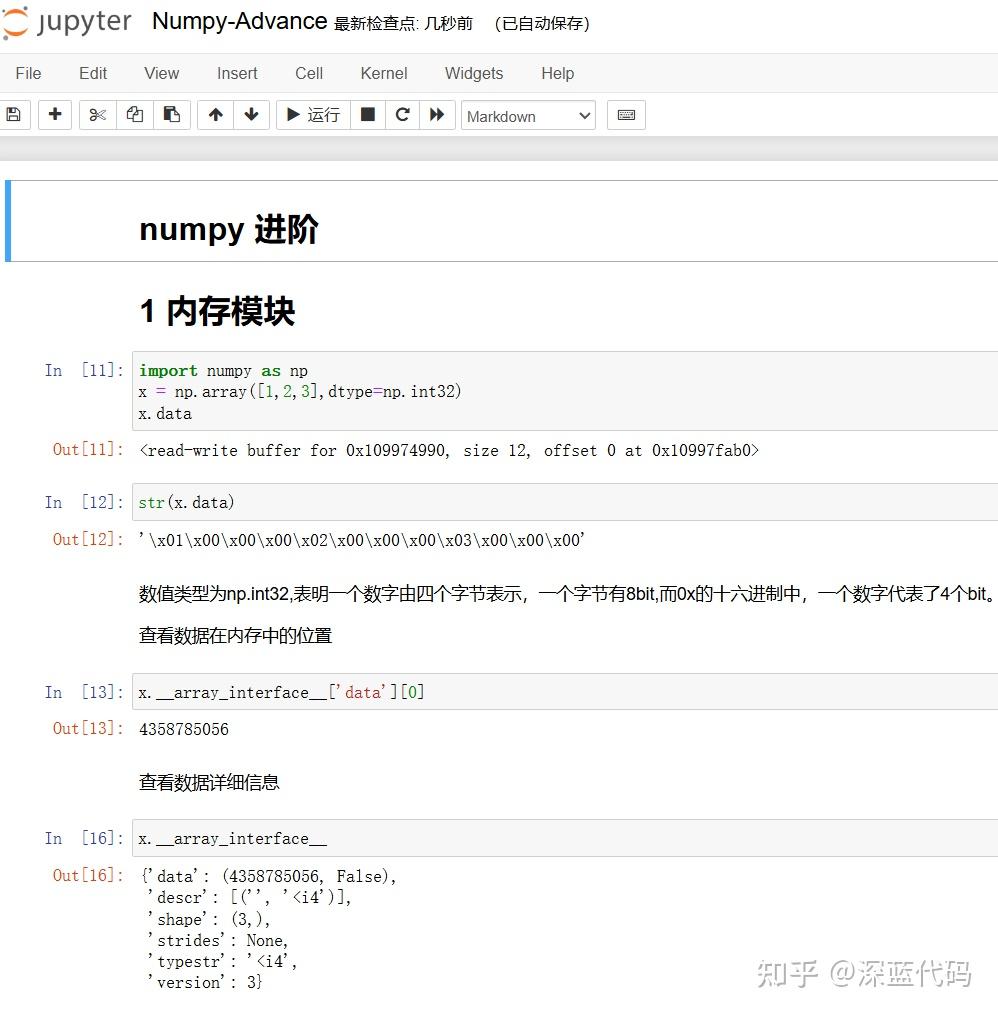Paste a cell using the paste icon
Screen dimensions: 998x1014
point(171,114)
